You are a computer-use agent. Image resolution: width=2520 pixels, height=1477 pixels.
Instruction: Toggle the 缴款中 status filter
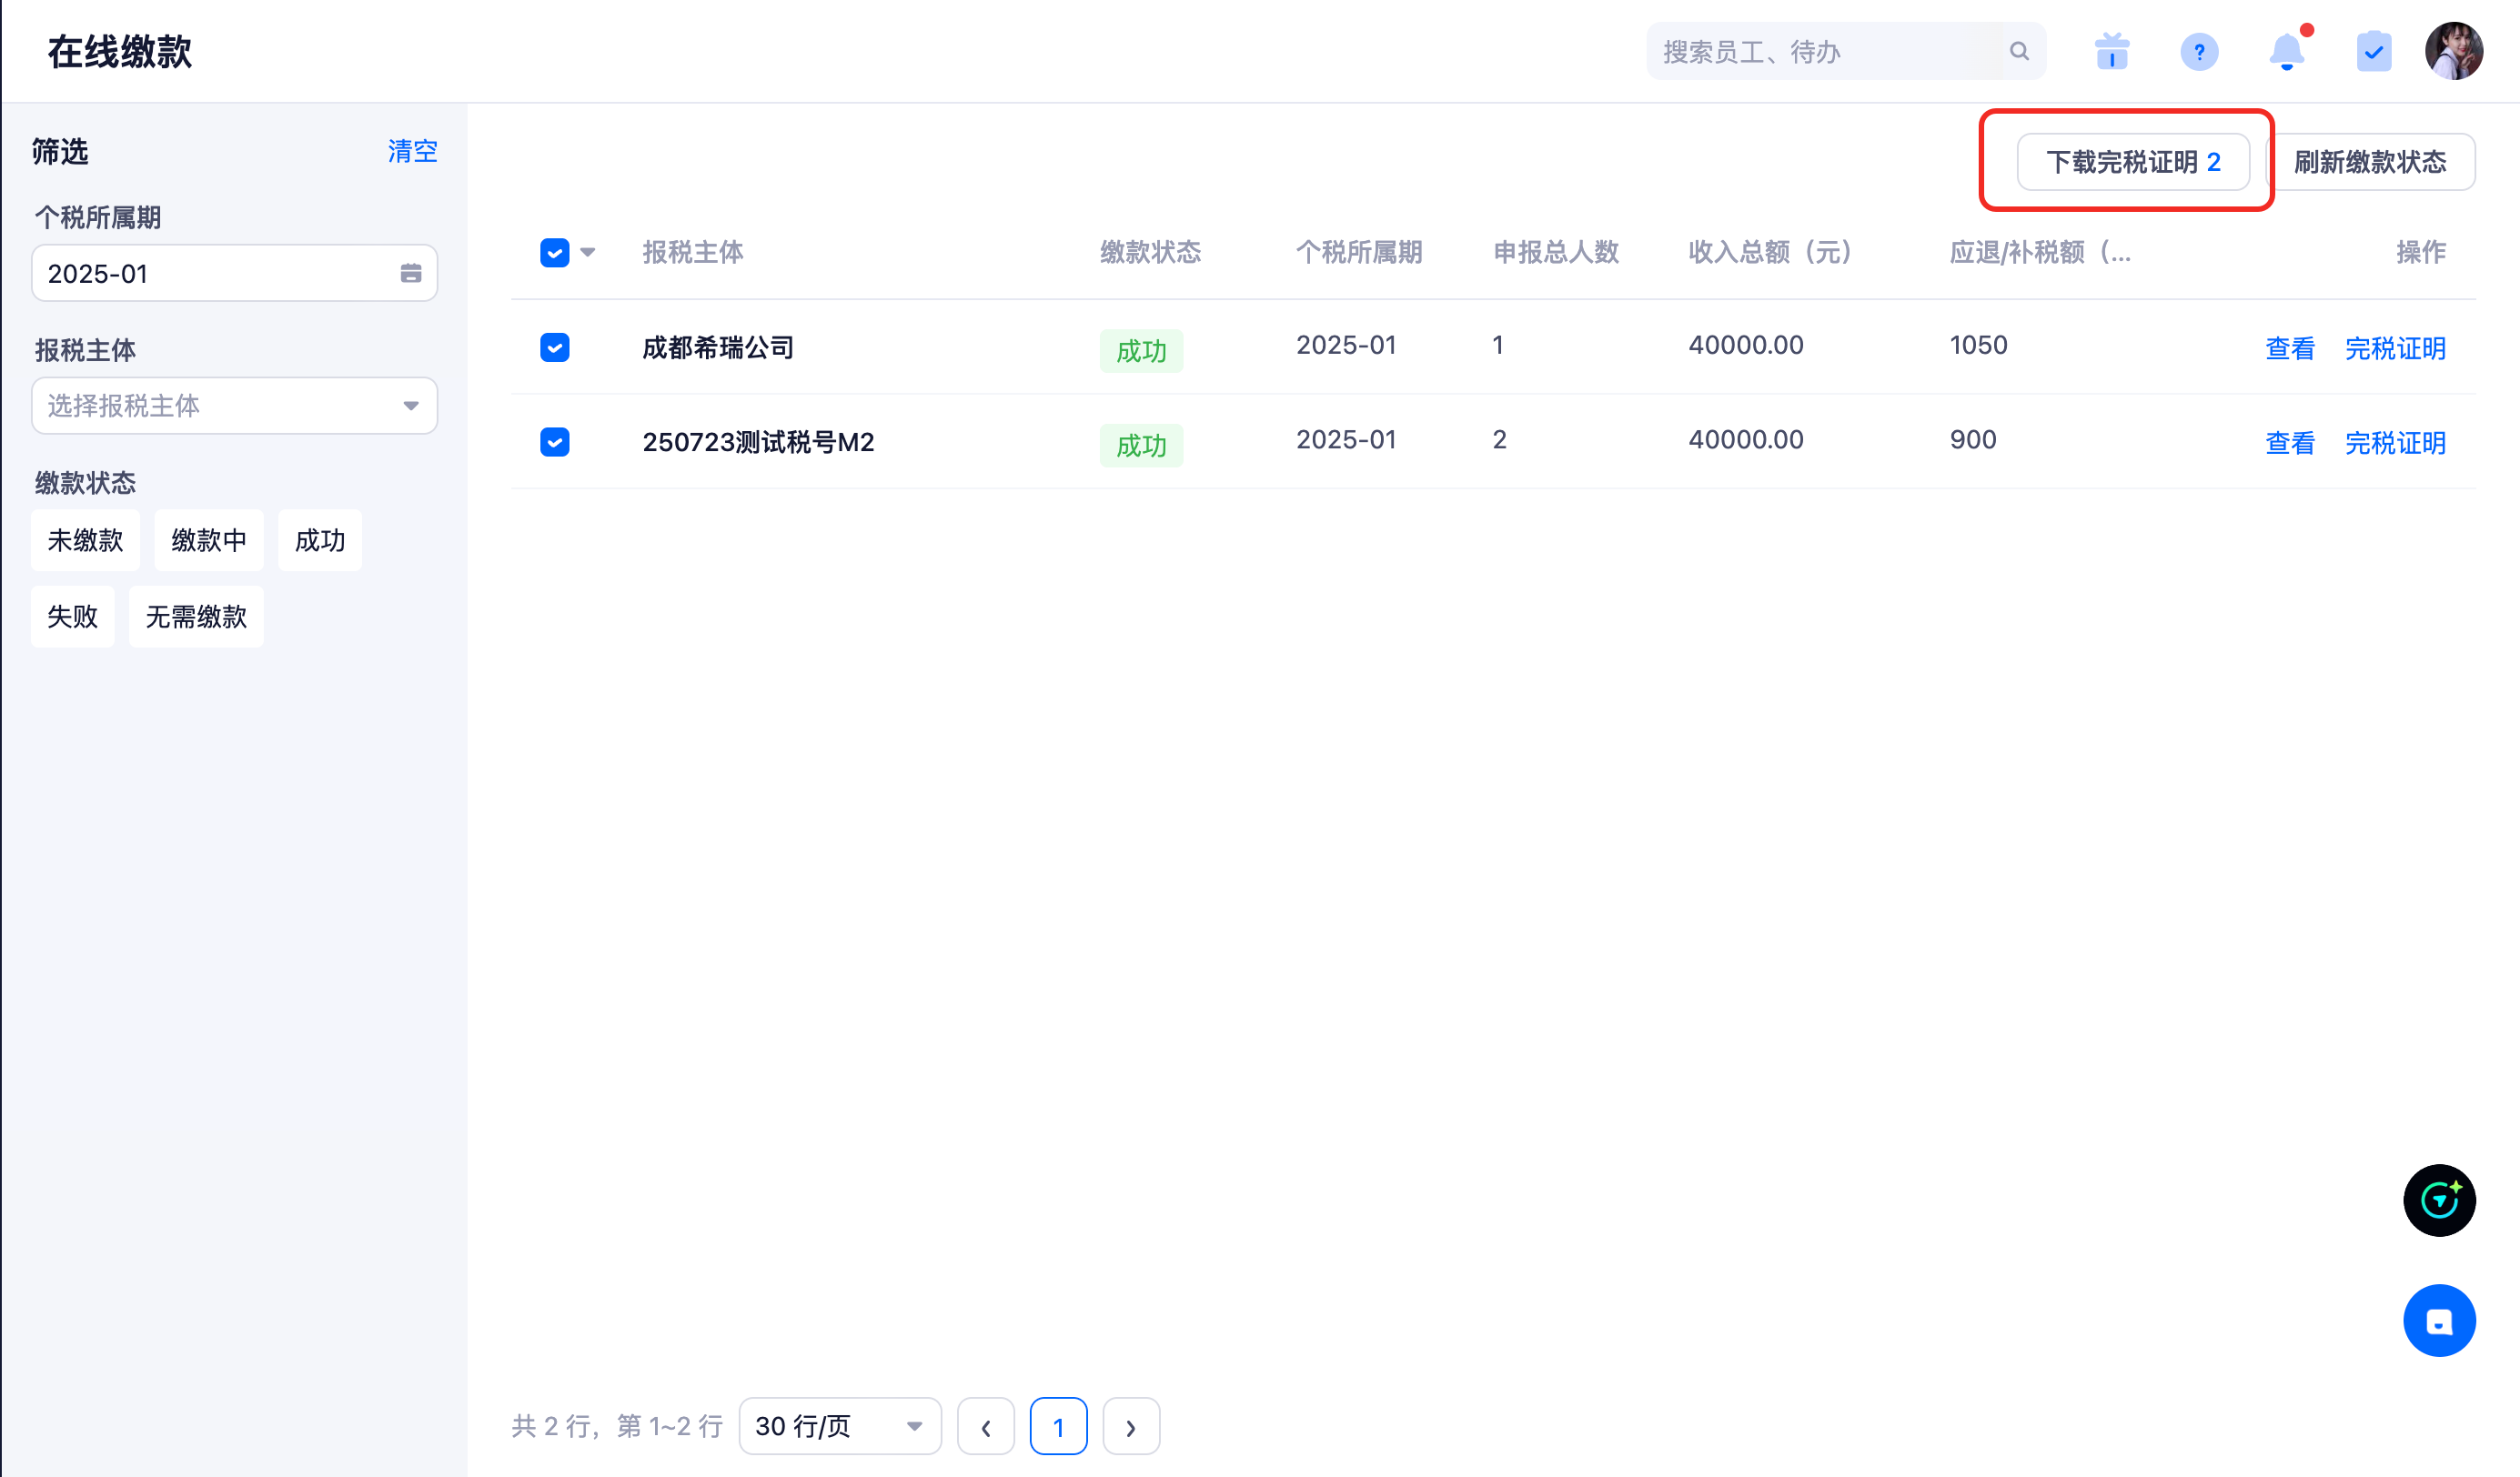[x=209, y=540]
